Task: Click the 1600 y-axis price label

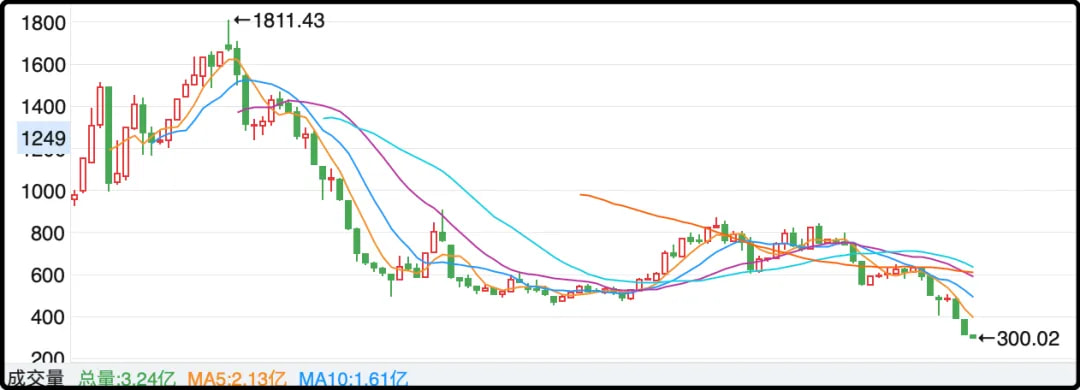Action: tap(43, 65)
